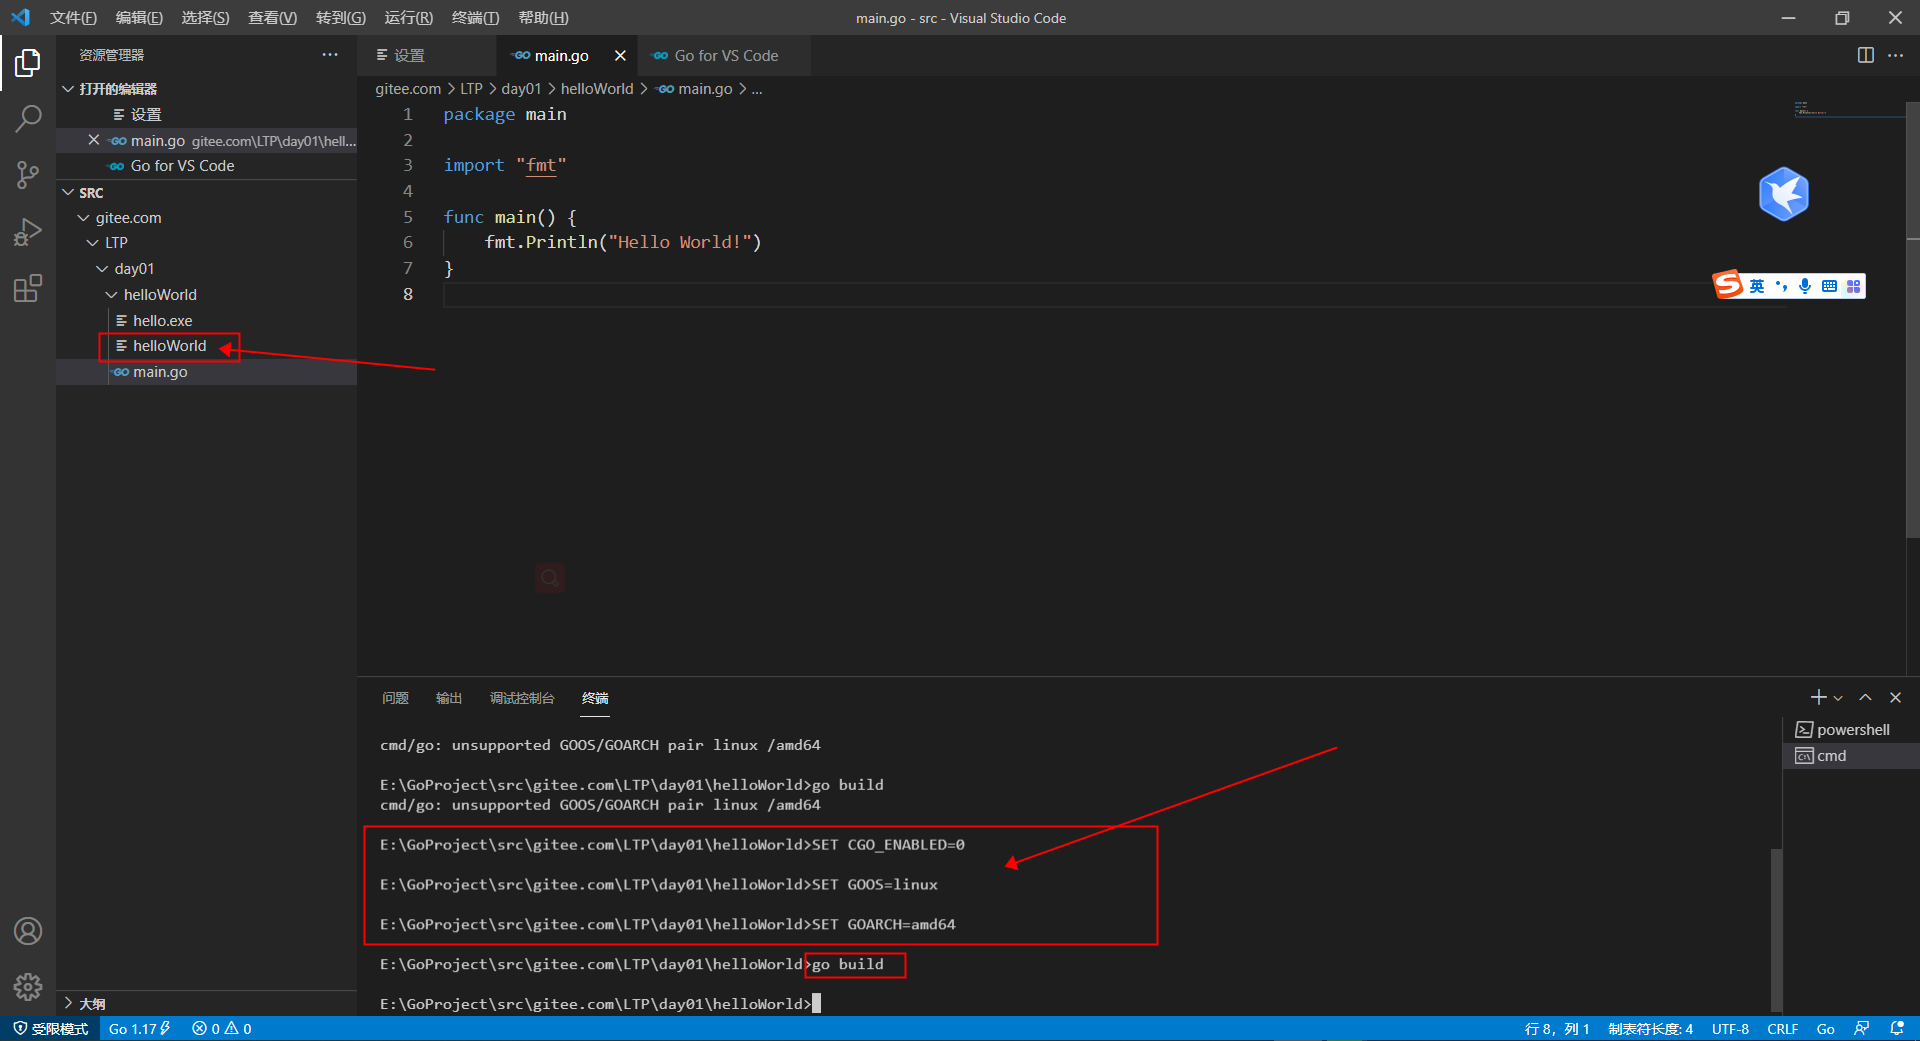Switch to the Output panel tab
1920x1041 pixels.
pos(449,698)
